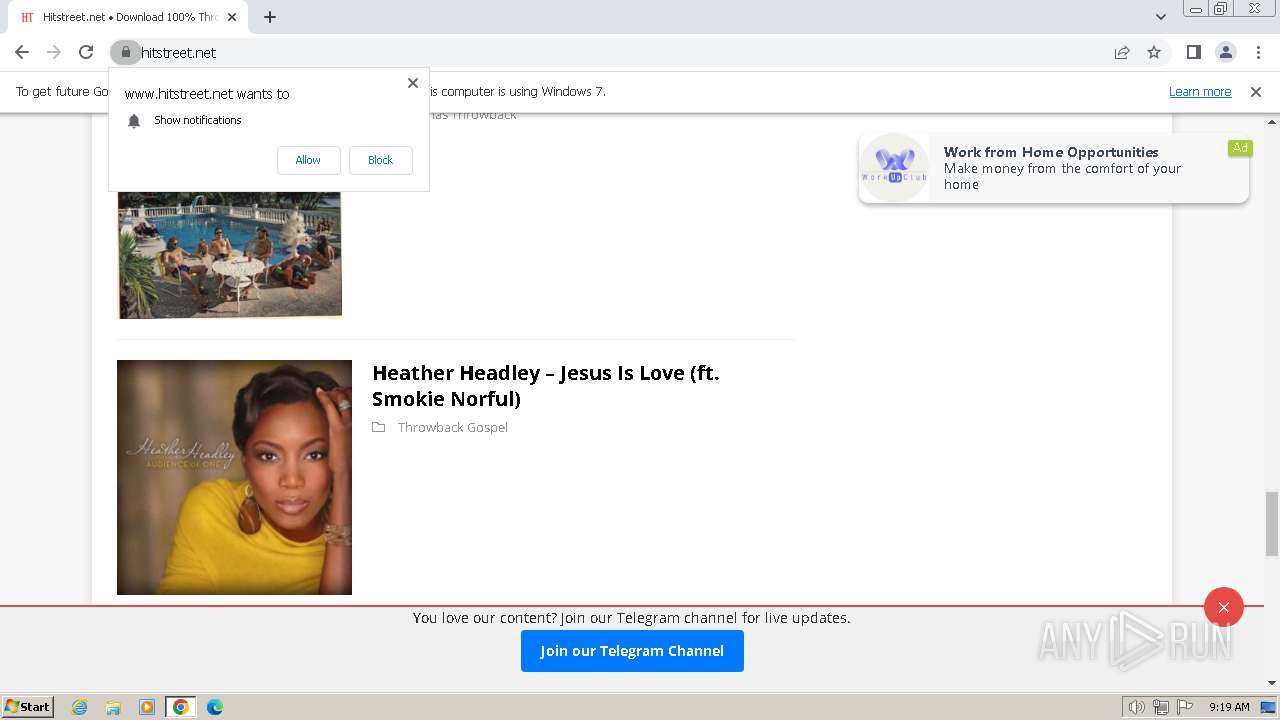
Task: Switch to Chrome taskbar icon
Action: pyautogui.click(x=181, y=707)
